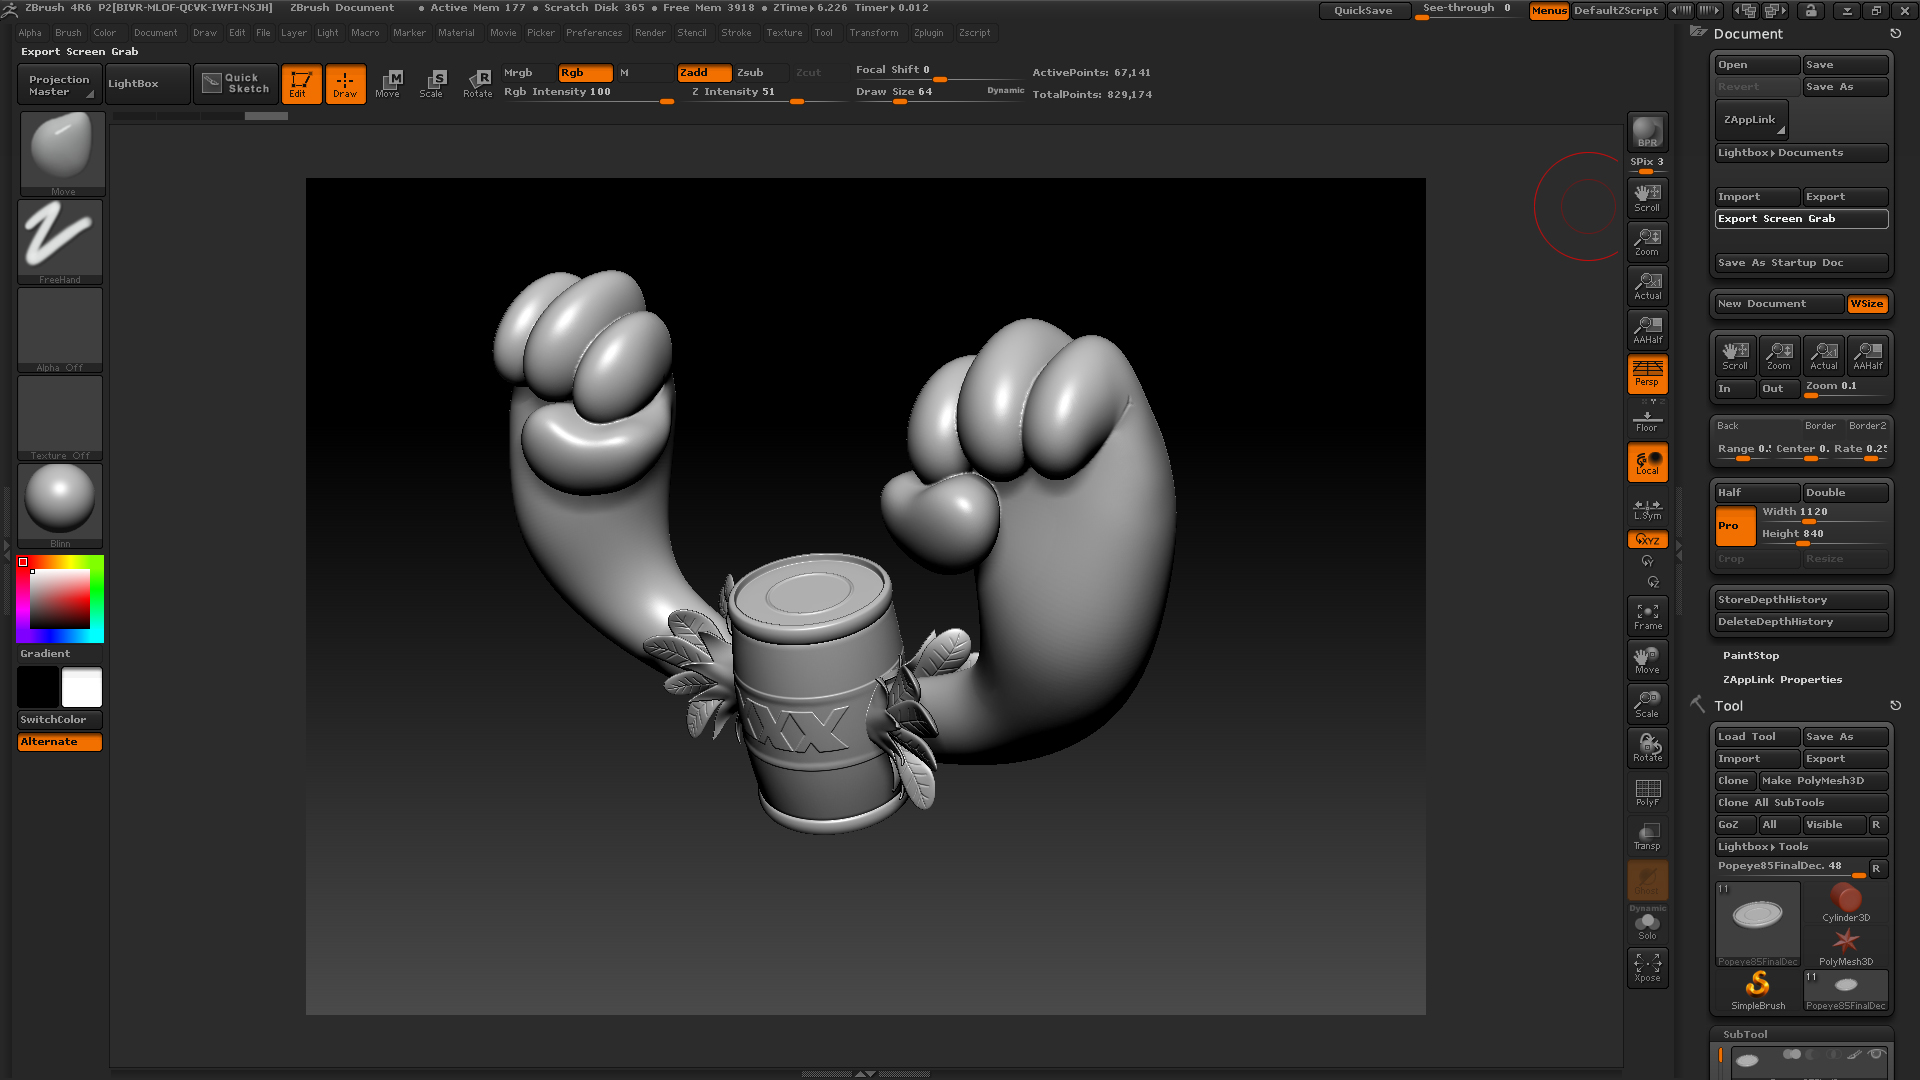Viewport: 1920px width, 1080px height.
Task: Open the Material menu
Action: (x=456, y=33)
